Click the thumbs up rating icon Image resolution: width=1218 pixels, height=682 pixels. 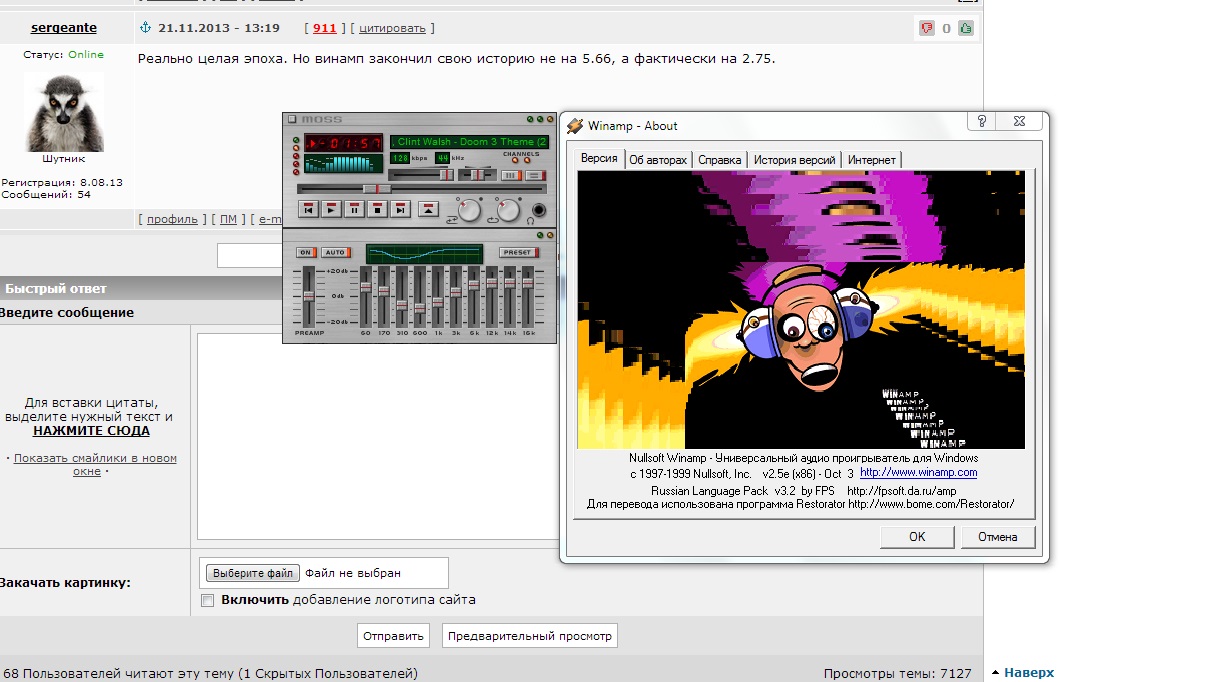tap(966, 28)
